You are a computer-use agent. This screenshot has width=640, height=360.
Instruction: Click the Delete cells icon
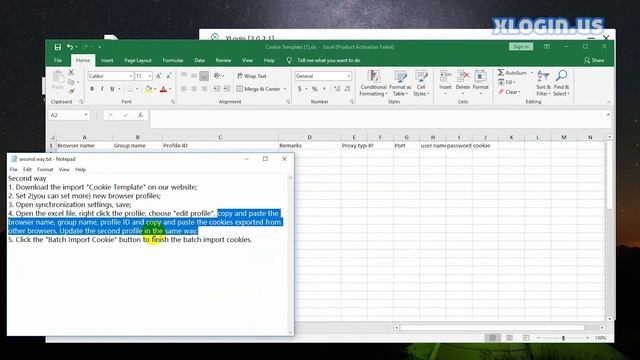(x=463, y=76)
